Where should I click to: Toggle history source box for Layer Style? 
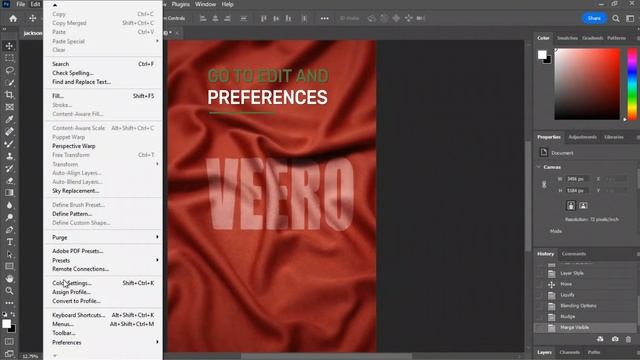[540, 273]
